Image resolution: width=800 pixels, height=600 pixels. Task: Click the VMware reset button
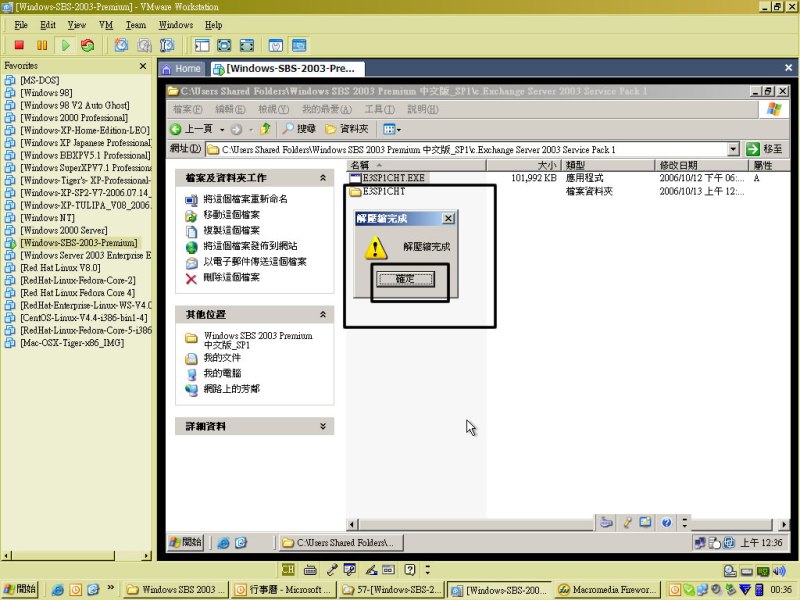88,45
